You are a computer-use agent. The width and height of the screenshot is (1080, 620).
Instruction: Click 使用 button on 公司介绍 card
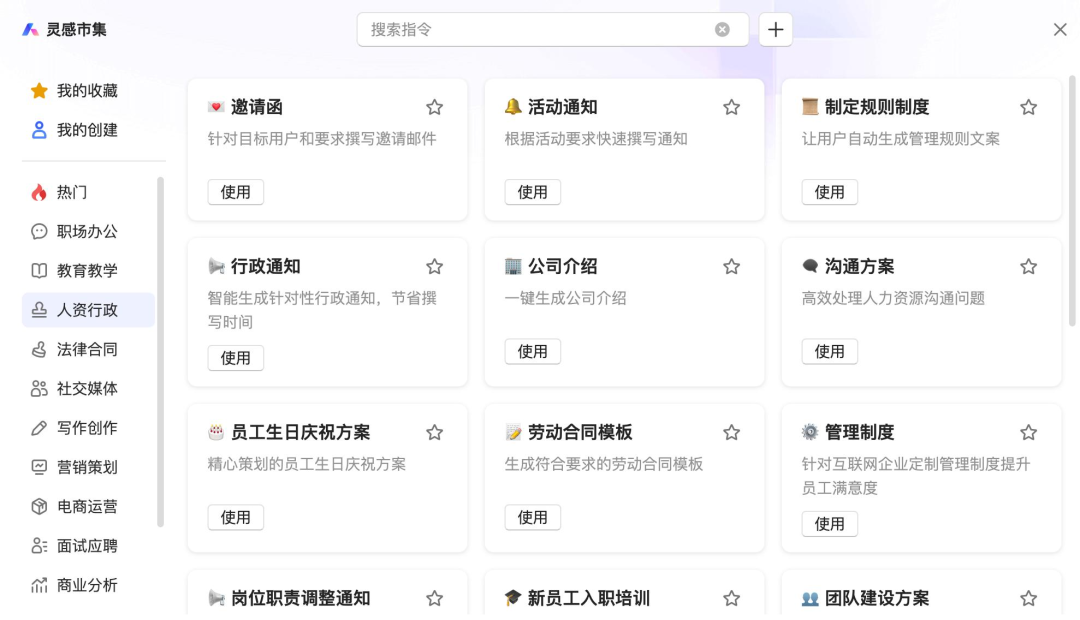pos(532,352)
